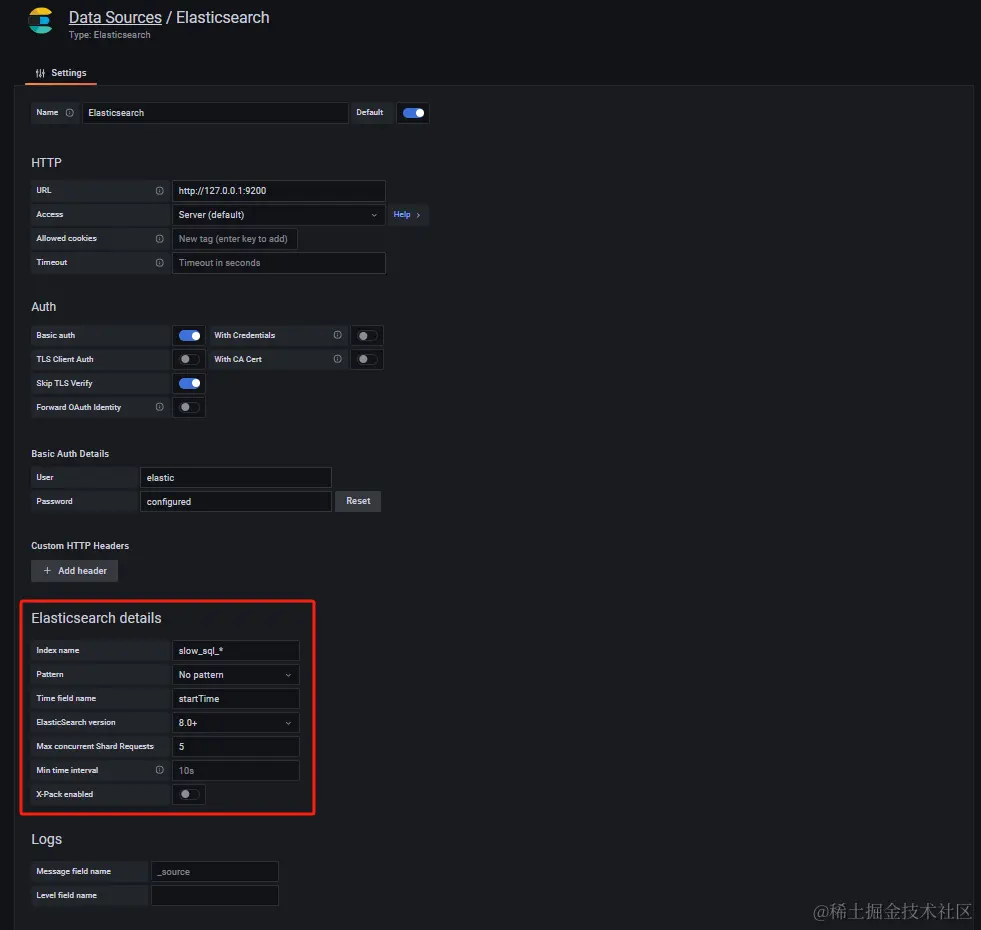981x930 pixels.
Task: Open the Access dropdown showing Server (default)
Action: tap(278, 215)
